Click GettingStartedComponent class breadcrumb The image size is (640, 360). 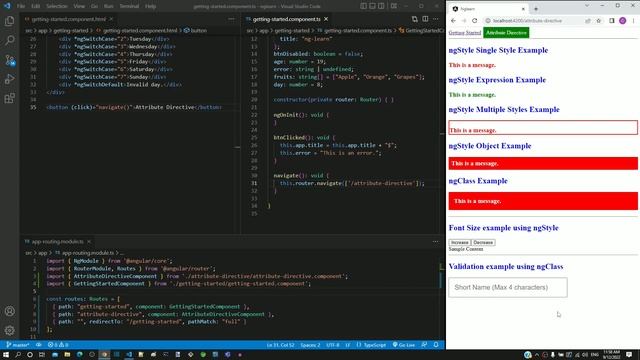coord(421,31)
